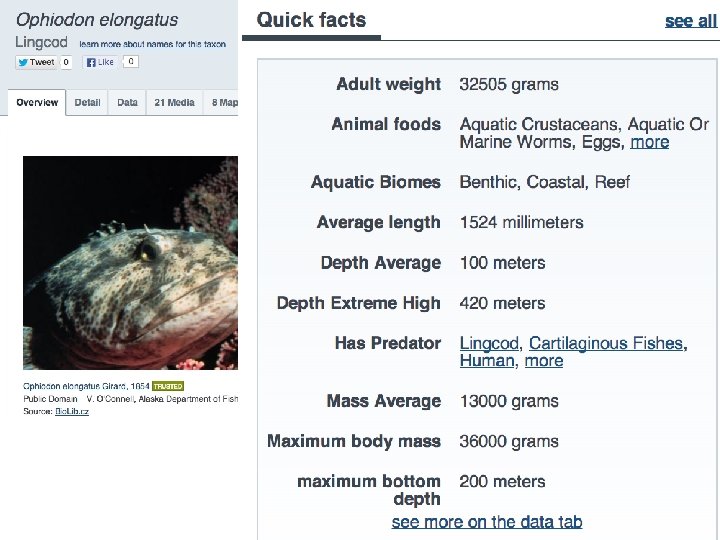Click the Facebook Like button

(x=101, y=62)
